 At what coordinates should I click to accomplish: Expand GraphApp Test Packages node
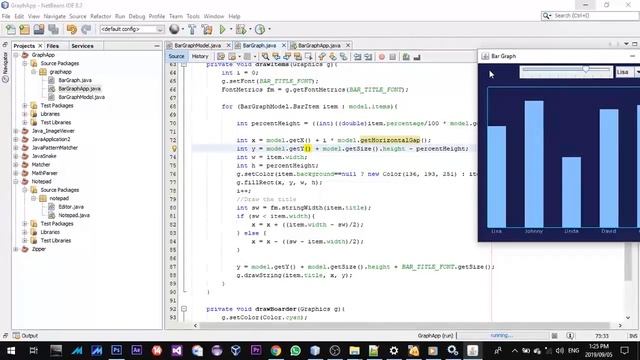[x=25, y=105]
